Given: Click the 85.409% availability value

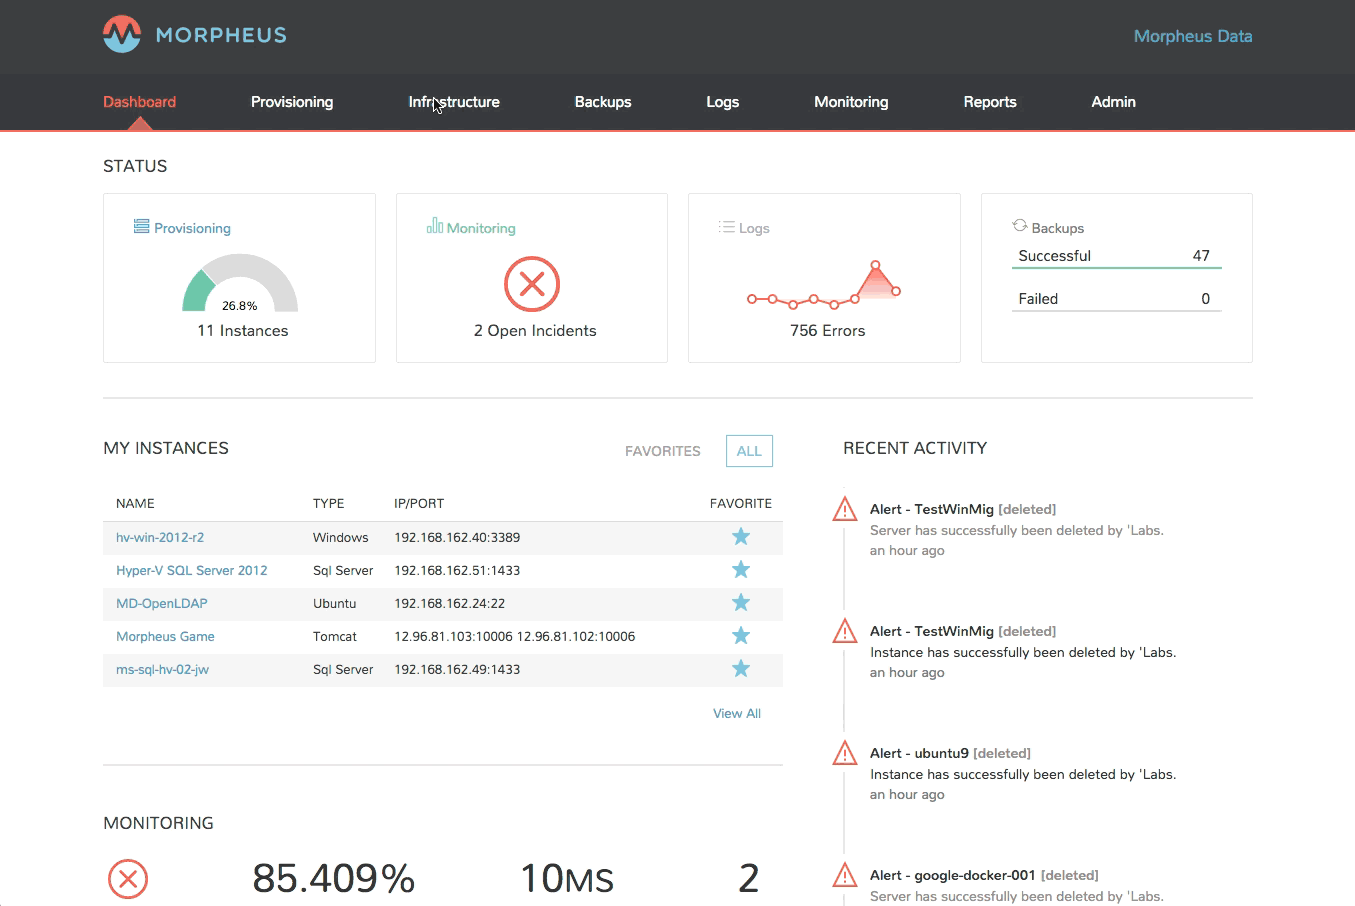Looking at the screenshot, I should [x=334, y=879].
